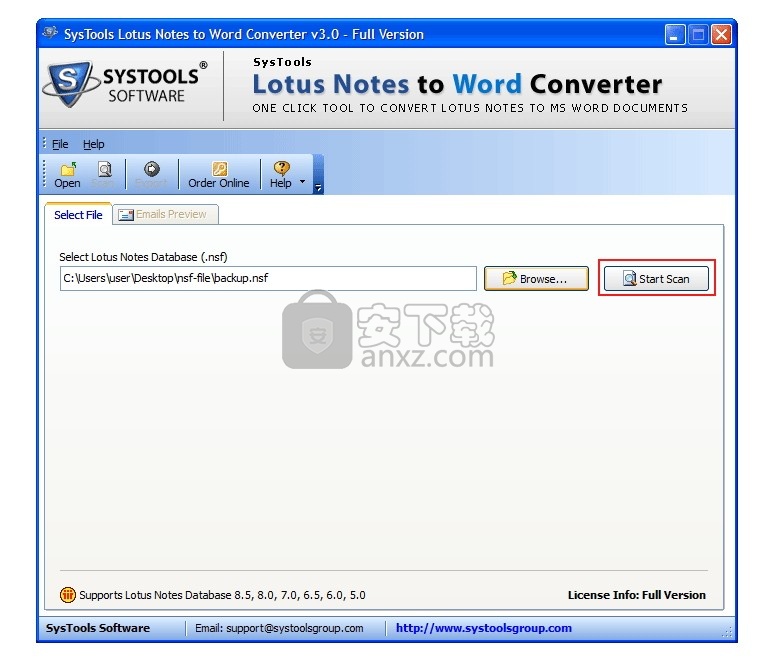Start scanning with the Start Scan button

(x=656, y=279)
